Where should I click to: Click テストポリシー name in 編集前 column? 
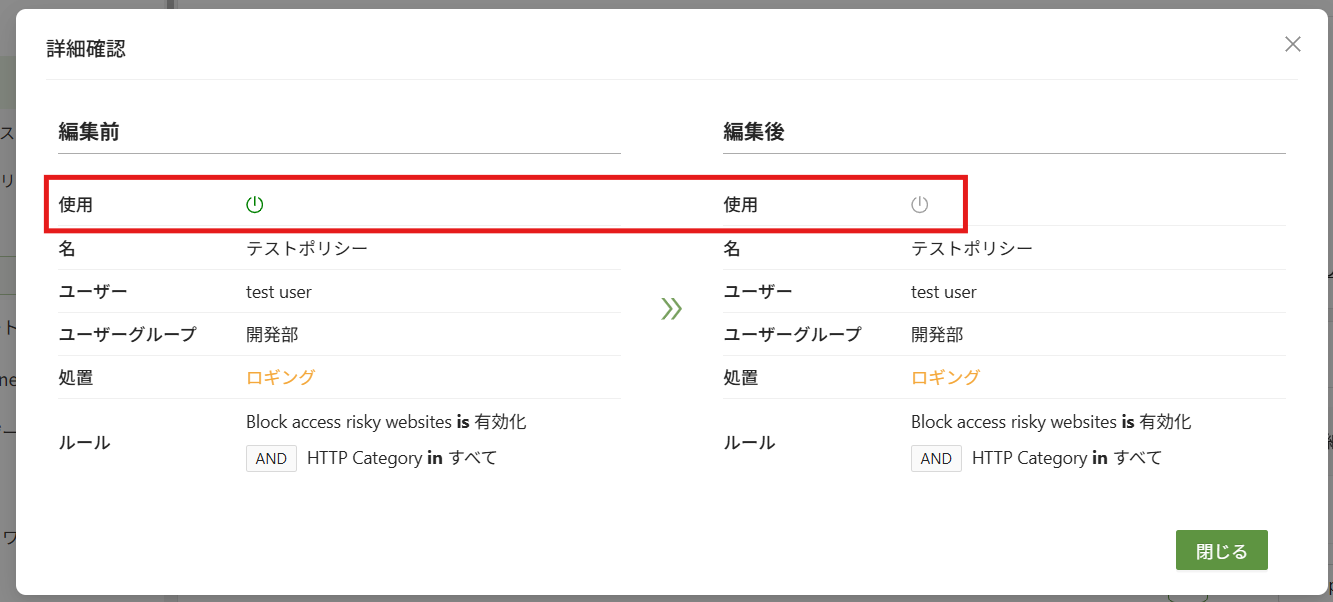[x=307, y=248]
